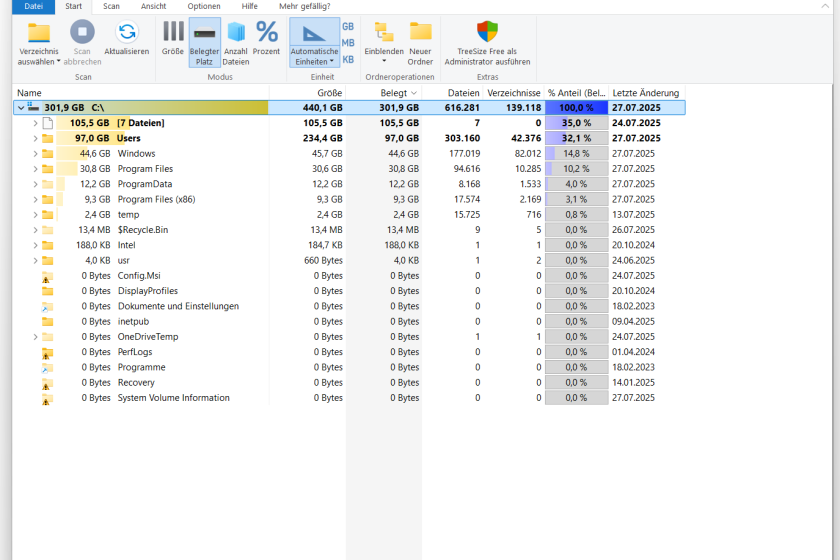The image size is (840, 560).
Task: Click the Windows folder icon
Action: click(x=48, y=154)
